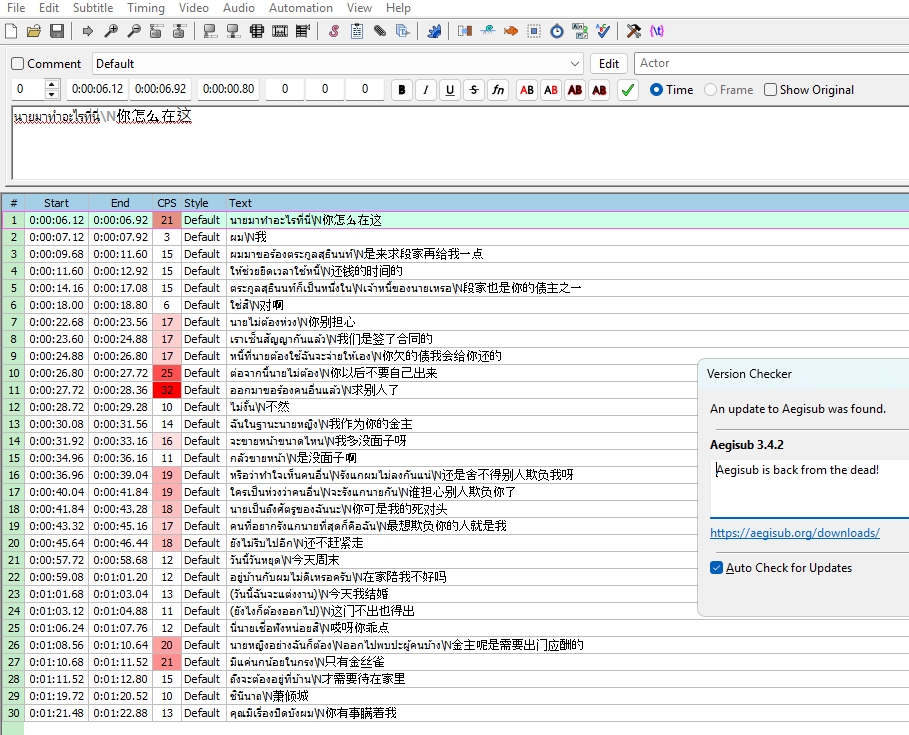Expand the Default style dropdown

[574, 64]
